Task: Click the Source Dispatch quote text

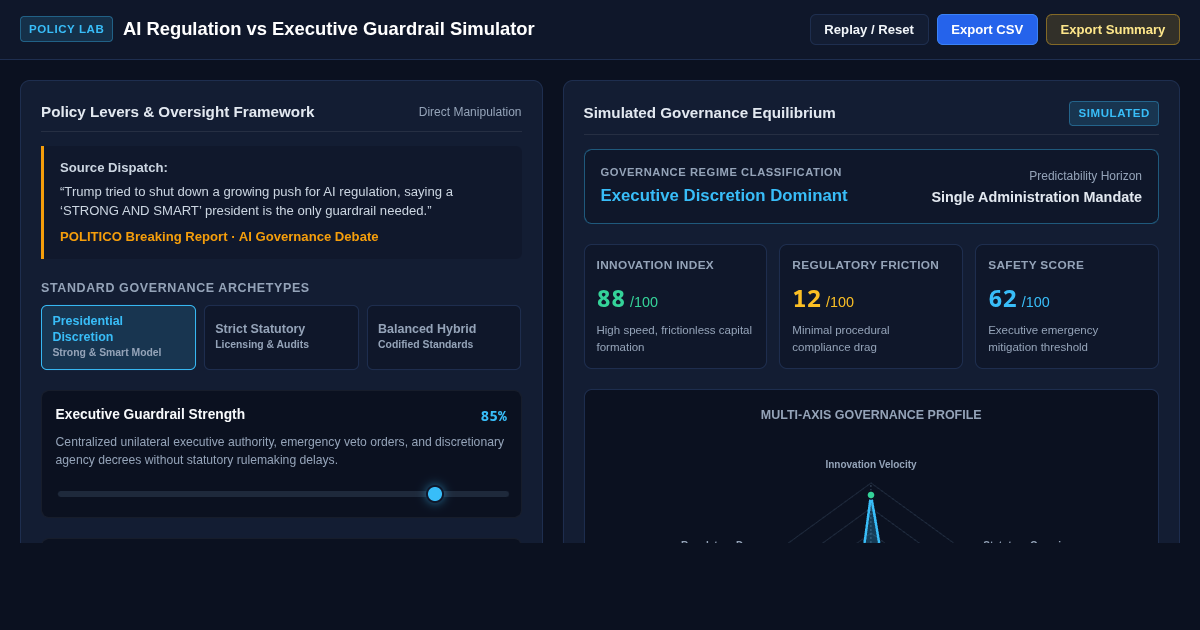Action: point(256,201)
